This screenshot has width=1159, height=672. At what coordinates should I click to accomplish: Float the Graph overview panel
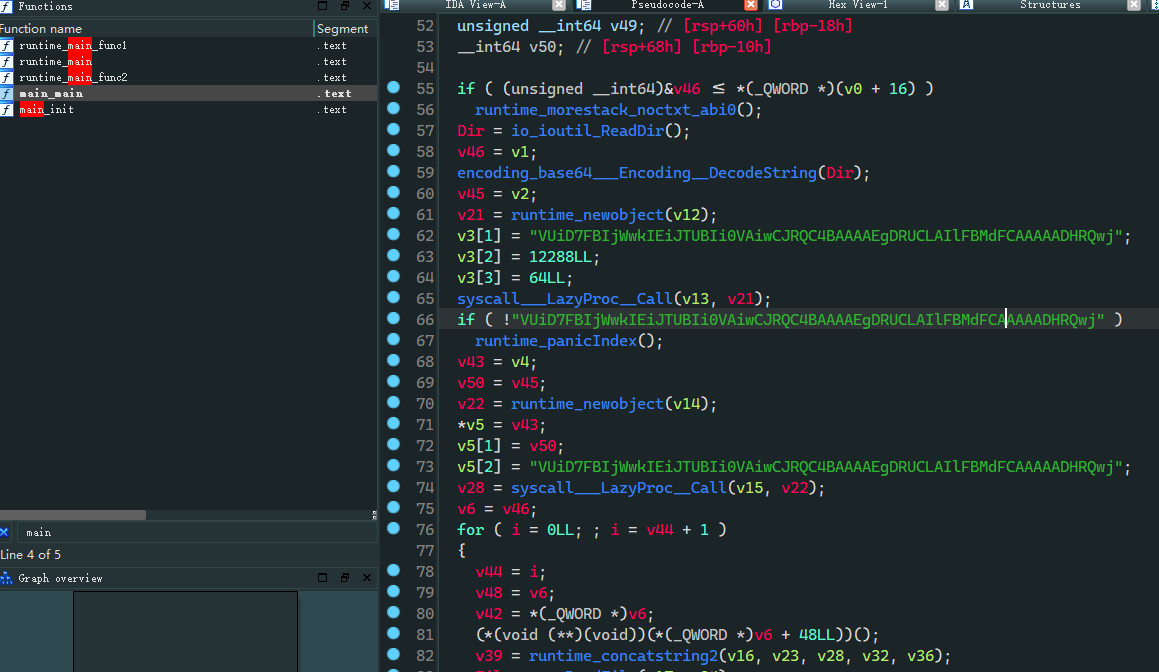(x=344, y=578)
